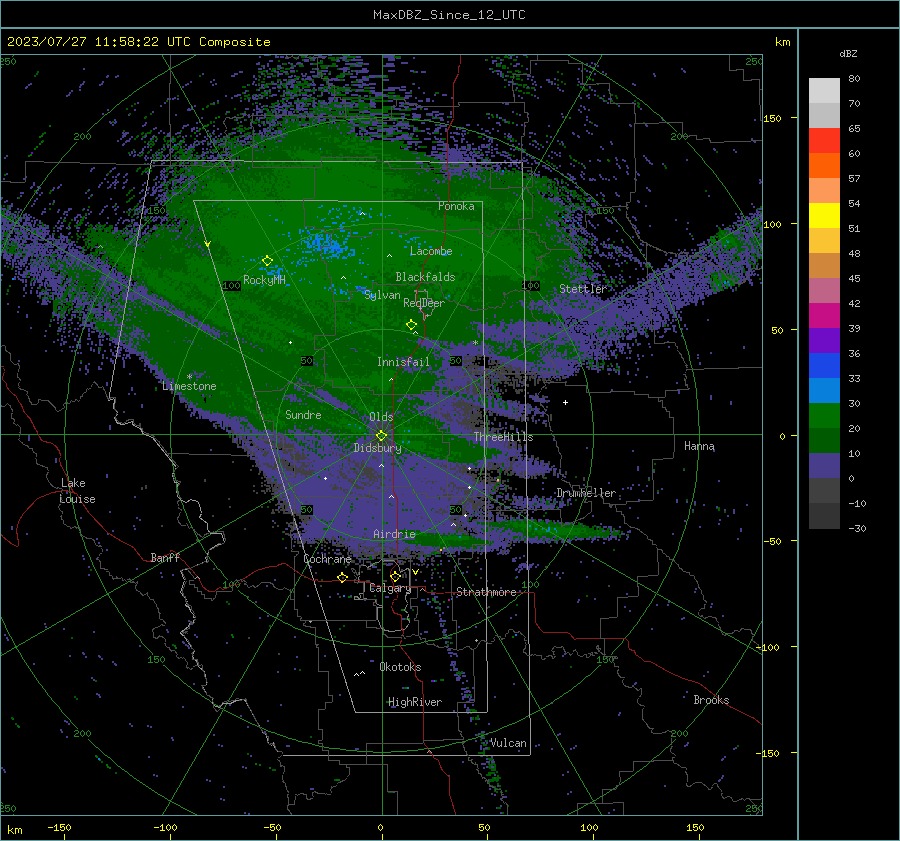The width and height of the screenshot is (900, 841).
Task: Click the yellow diamond radar site marker at Olds
Action: click(x=381, y=436)
